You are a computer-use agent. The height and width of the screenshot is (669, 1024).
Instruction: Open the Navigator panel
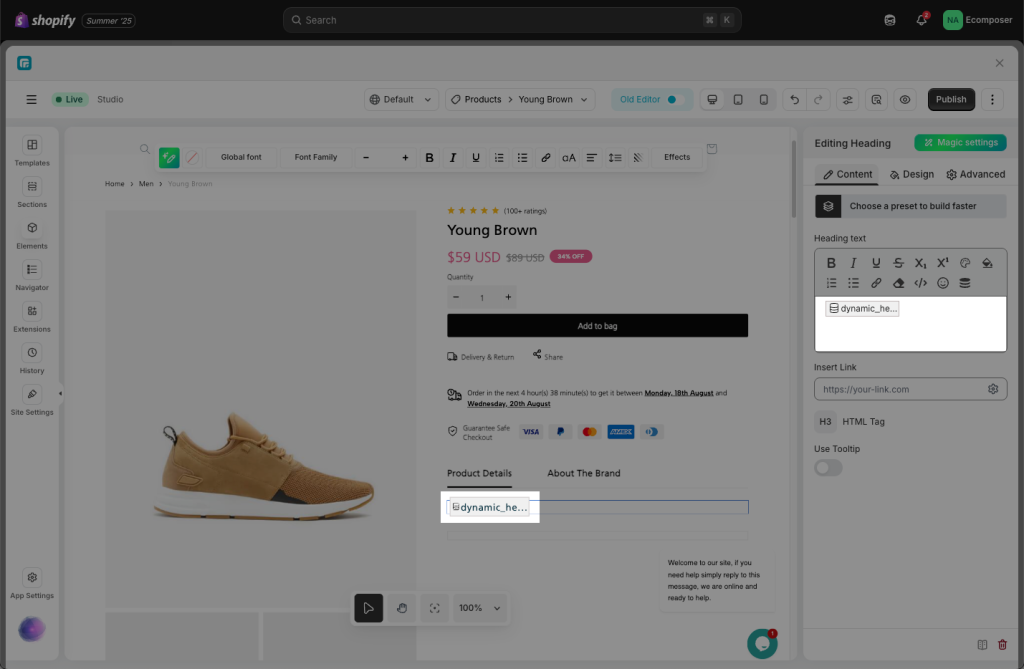pyautogui.click(x=32, y=276)
